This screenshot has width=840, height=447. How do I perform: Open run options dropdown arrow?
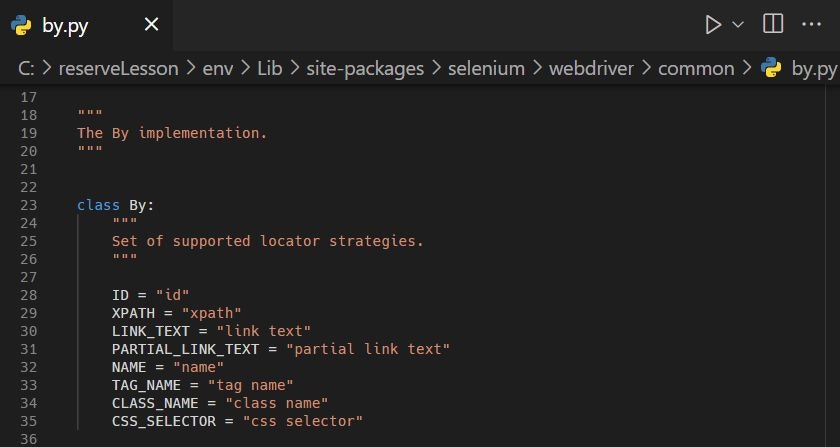(x=738, y=25)
